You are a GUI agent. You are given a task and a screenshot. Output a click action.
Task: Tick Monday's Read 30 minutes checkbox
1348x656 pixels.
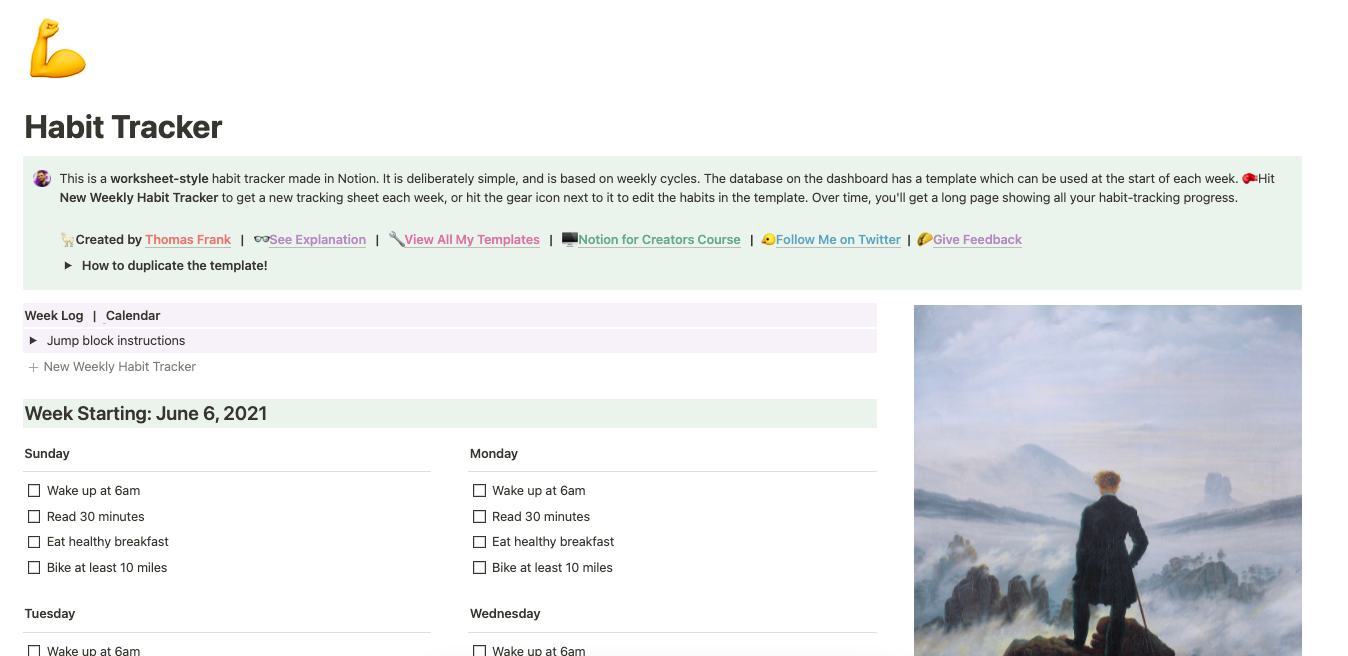479,517
